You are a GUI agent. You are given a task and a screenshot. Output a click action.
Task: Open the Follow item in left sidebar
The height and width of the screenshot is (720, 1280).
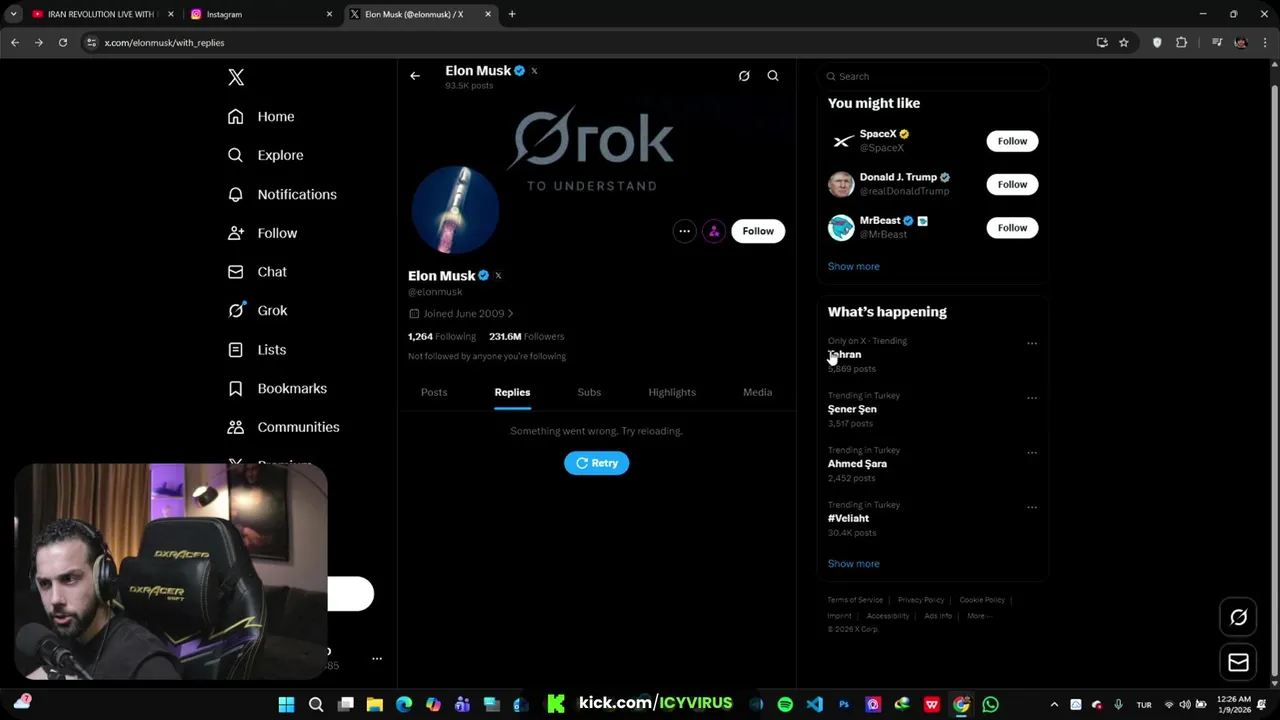[x=262, y=233]
